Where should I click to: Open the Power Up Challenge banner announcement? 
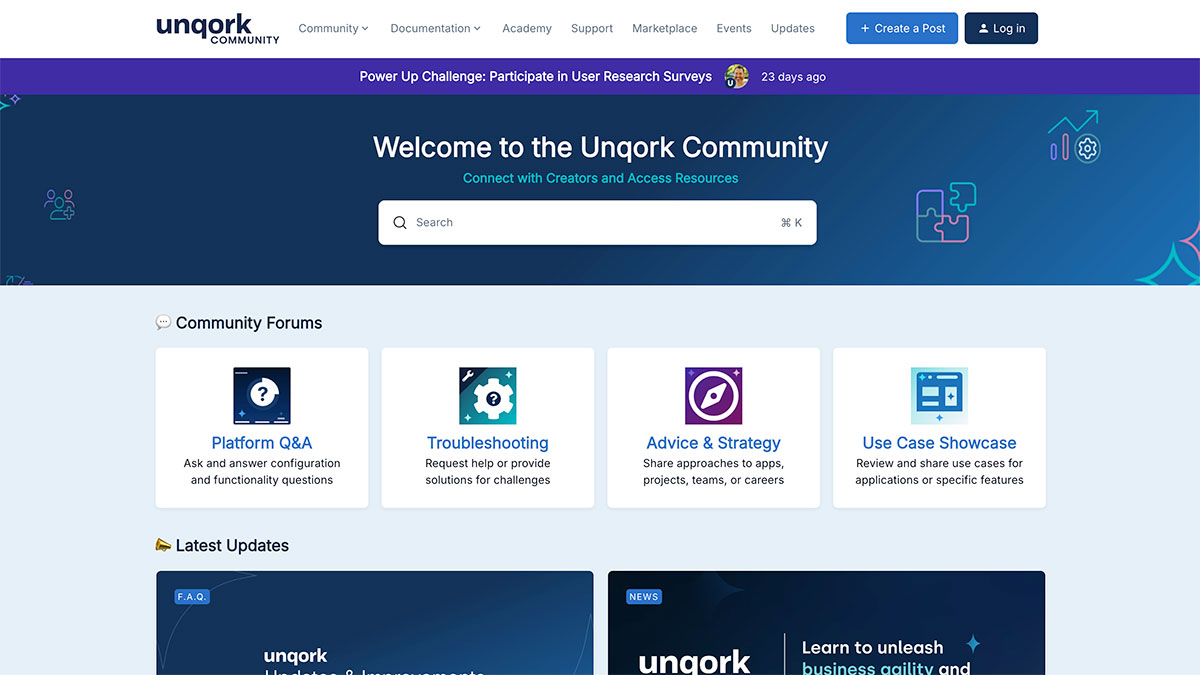coord(535,76)
